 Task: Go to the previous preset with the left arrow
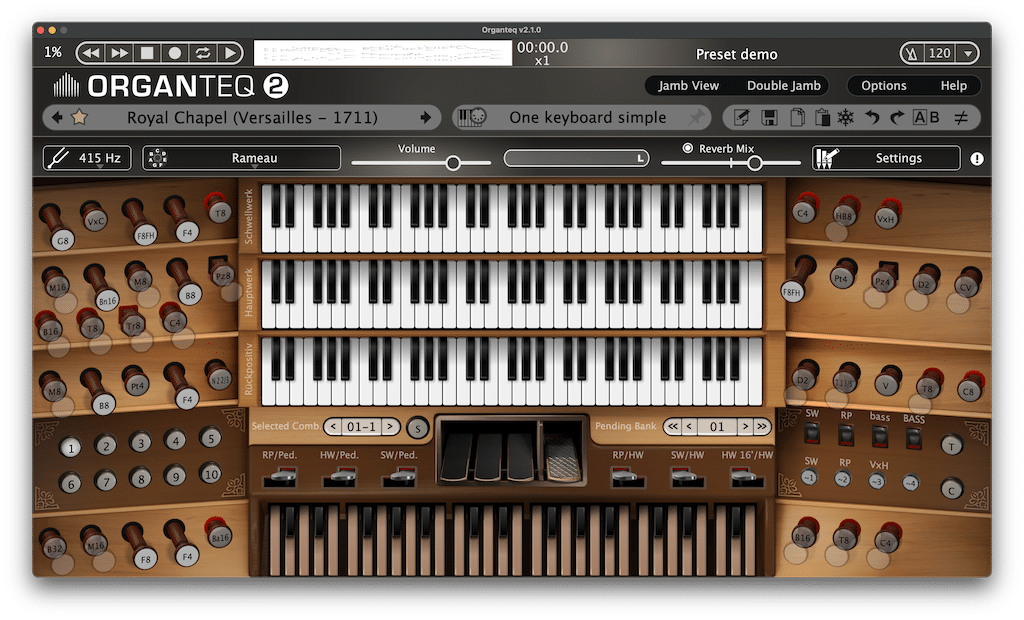(57, 118)
